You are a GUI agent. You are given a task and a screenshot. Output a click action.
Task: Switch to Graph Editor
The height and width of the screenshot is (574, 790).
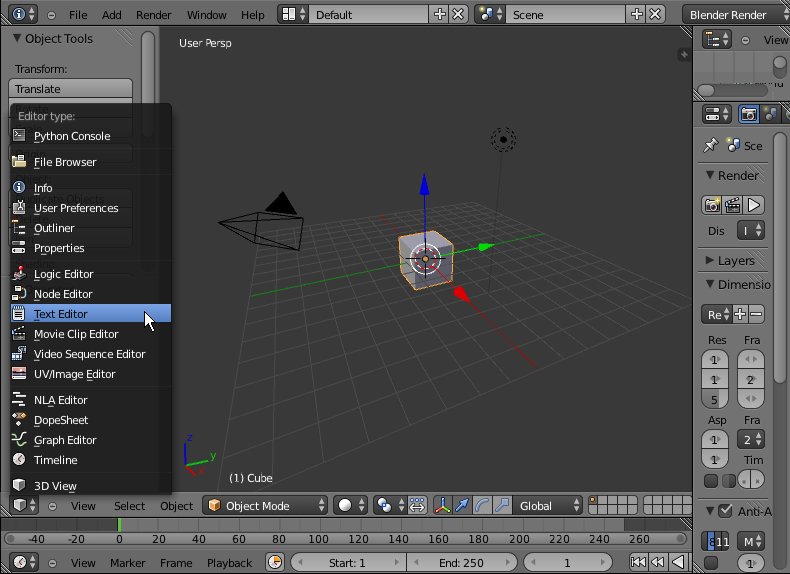pos(91,440)
